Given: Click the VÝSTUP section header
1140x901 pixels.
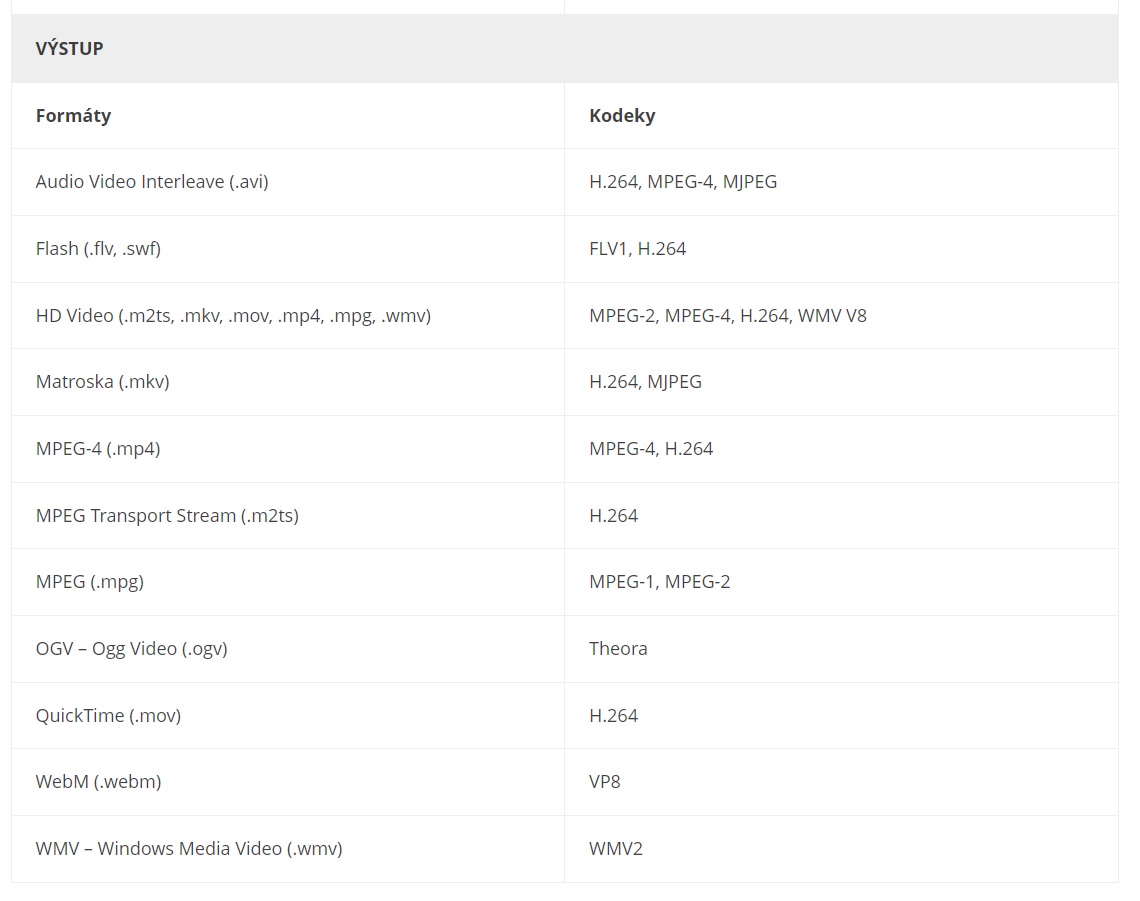Looking at the screenshot, I should pyautogui.click(x=565, y=48).
